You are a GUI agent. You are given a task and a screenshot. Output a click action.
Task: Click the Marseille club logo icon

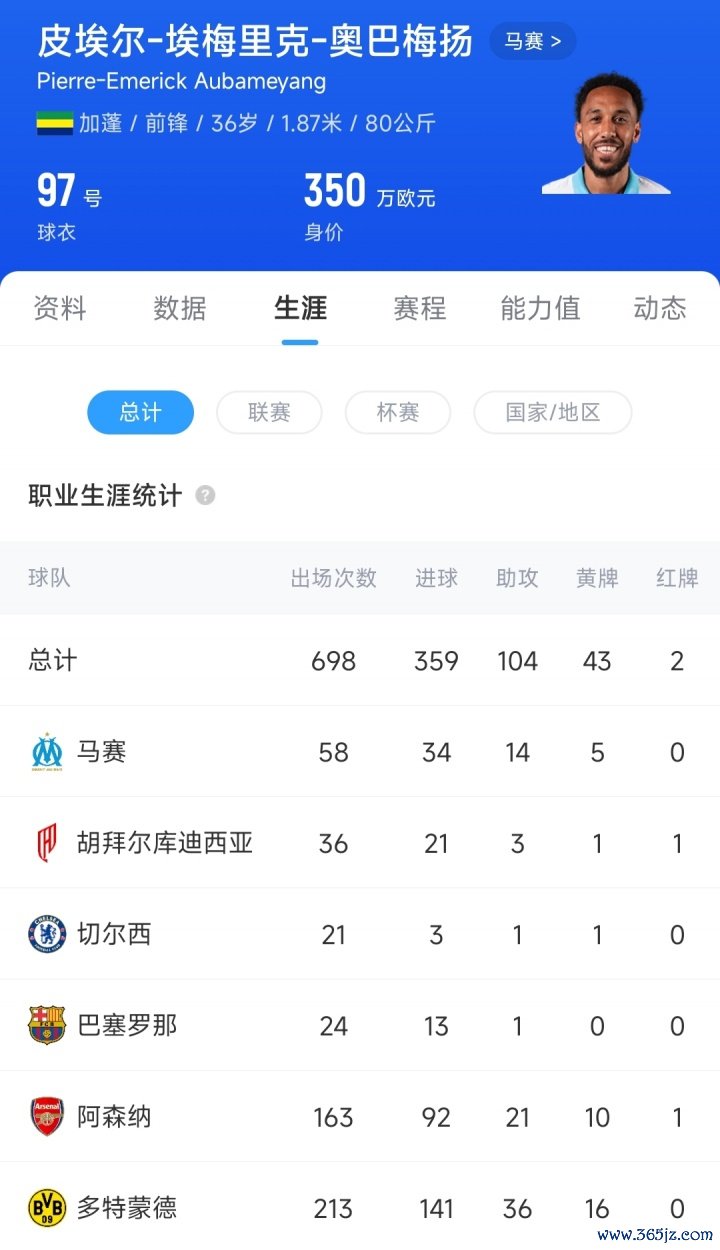tap(46, 752)
